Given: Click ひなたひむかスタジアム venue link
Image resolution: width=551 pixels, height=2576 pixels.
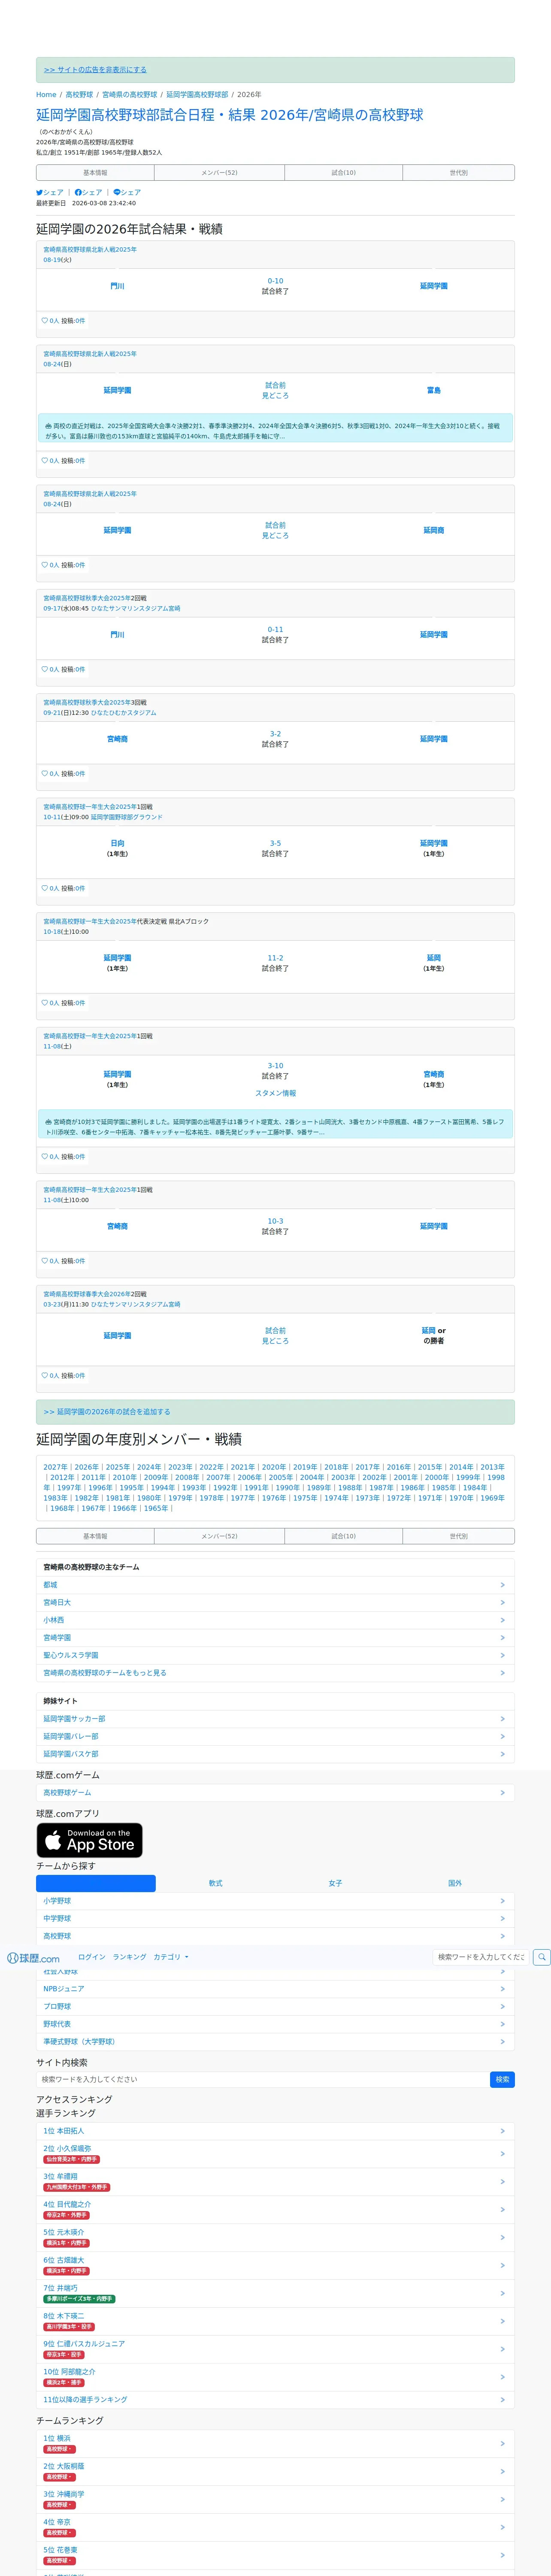Looking at the screenshot, I should click(x=124, y=713).
